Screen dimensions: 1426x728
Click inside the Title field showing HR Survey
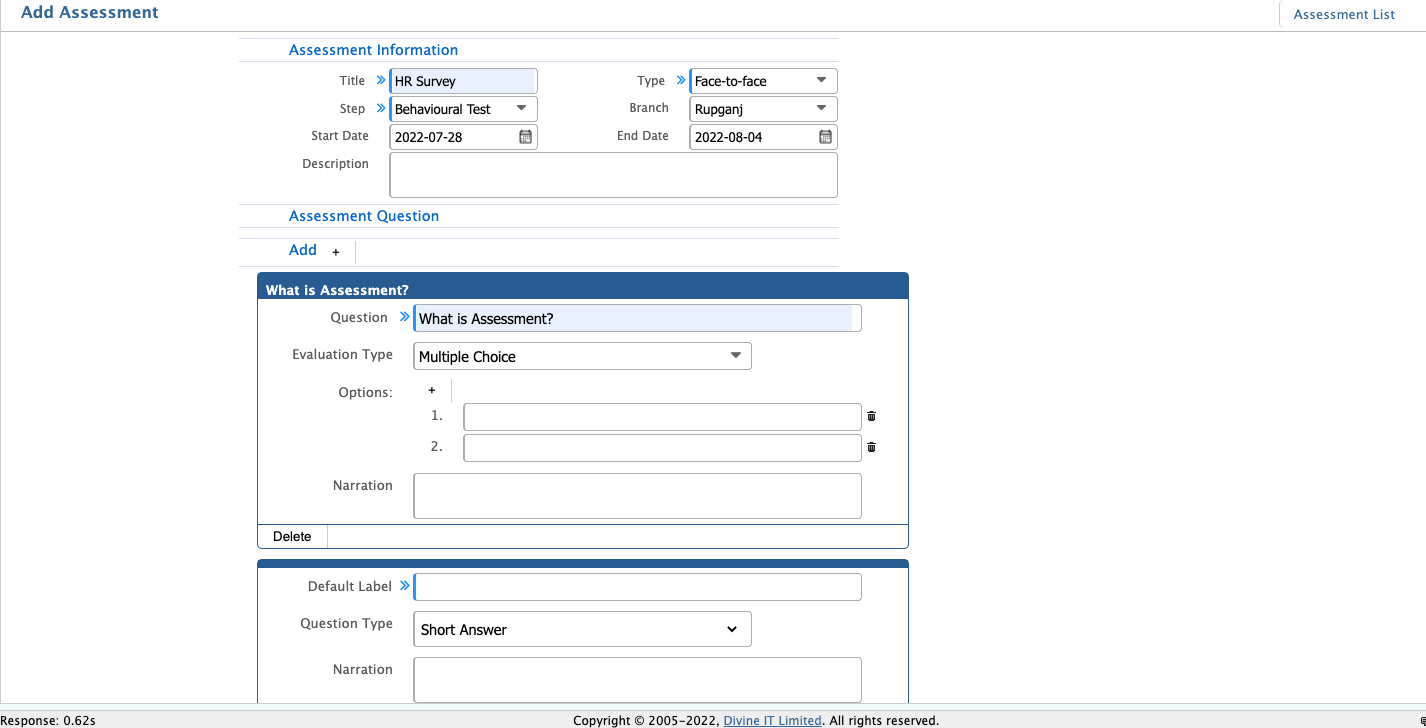463,80
